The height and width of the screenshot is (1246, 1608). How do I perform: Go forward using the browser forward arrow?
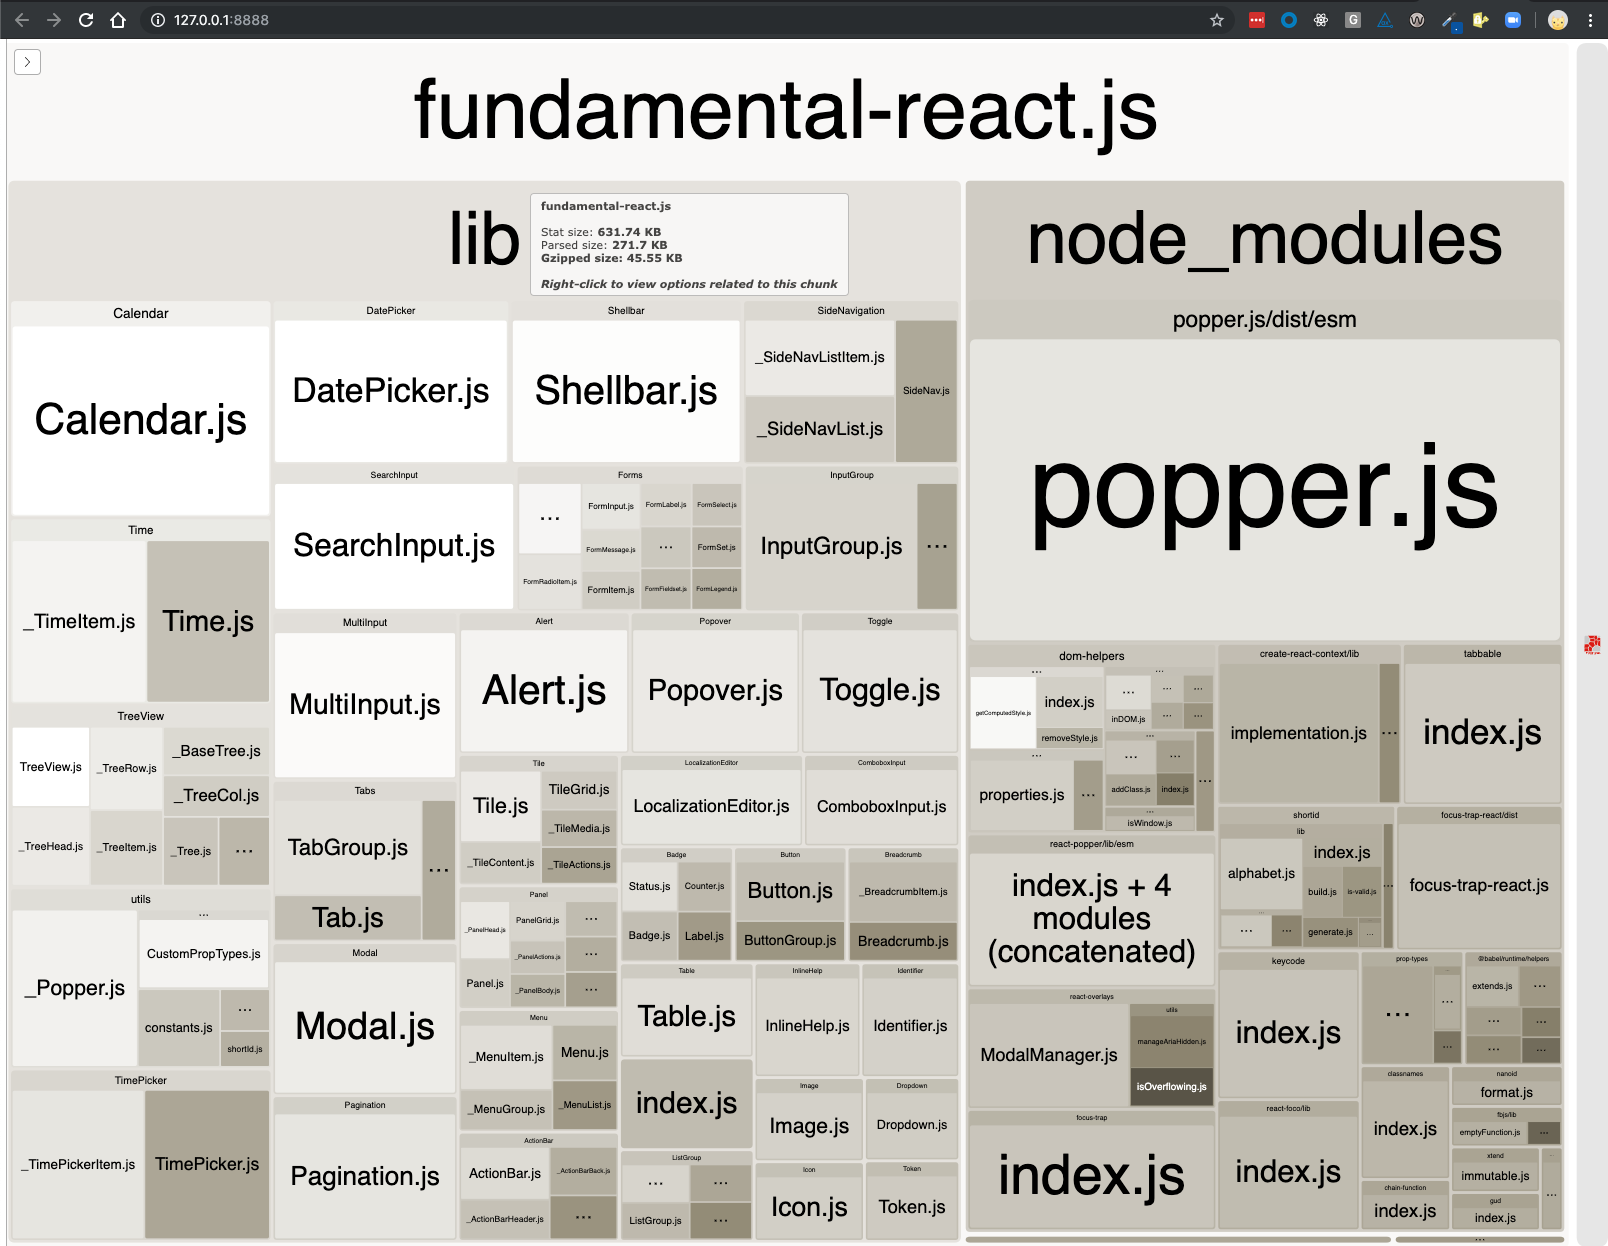54,20
